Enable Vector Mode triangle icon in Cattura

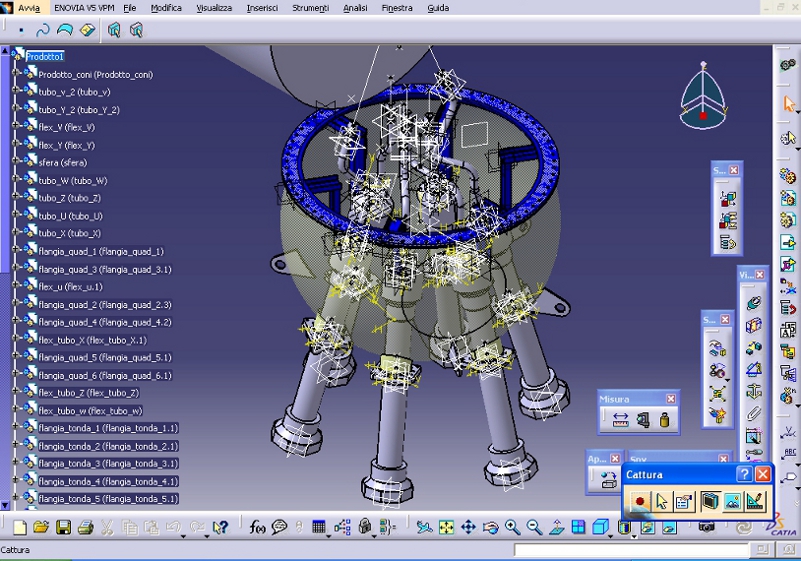755,502
